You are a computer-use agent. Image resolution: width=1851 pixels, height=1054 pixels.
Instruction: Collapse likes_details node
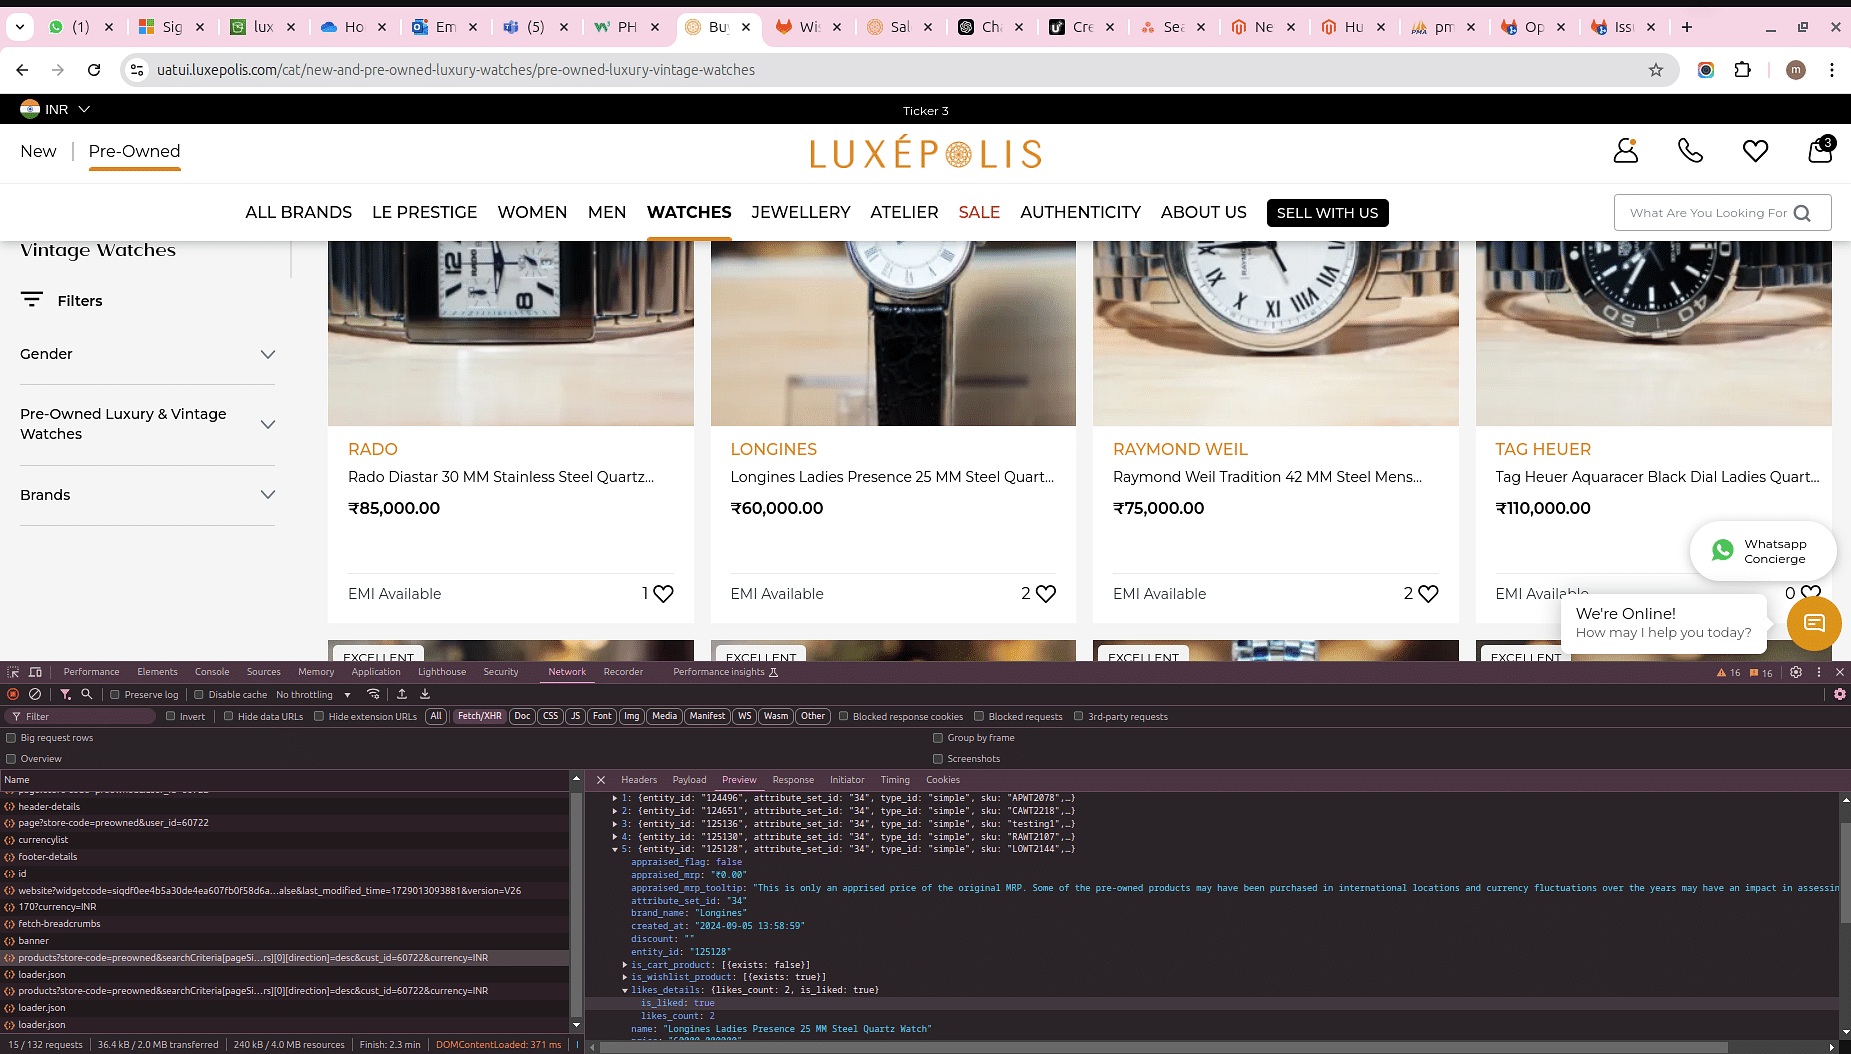(x=625, y=990)
